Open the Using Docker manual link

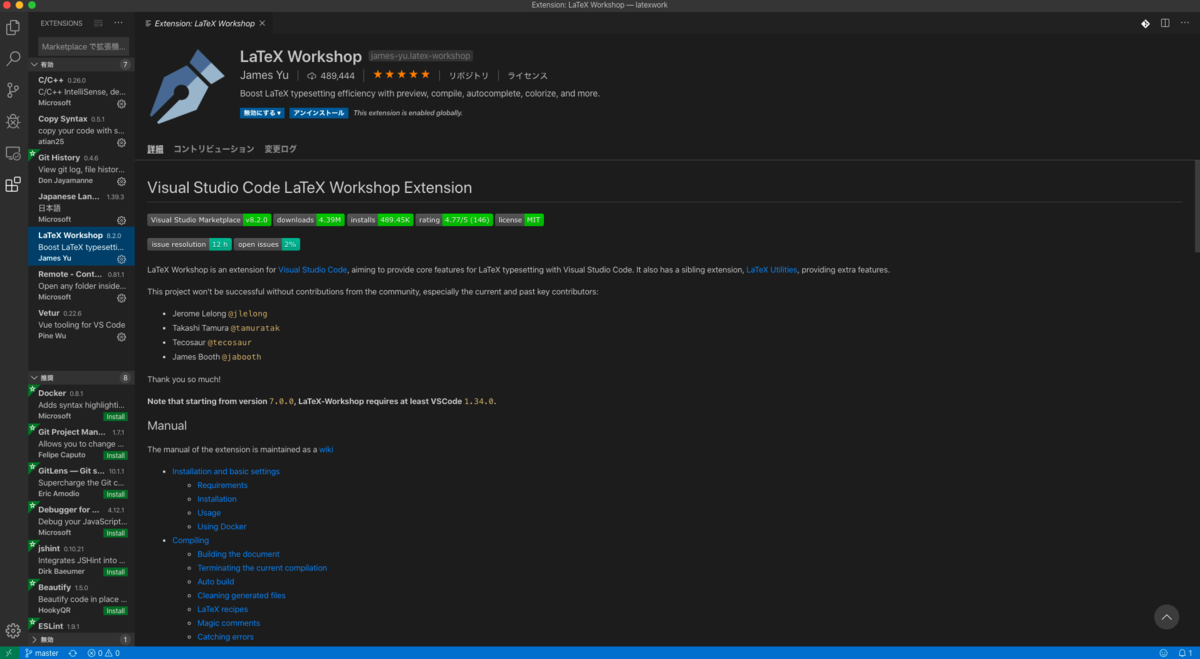pyautogui.click(x=222, y=526)
